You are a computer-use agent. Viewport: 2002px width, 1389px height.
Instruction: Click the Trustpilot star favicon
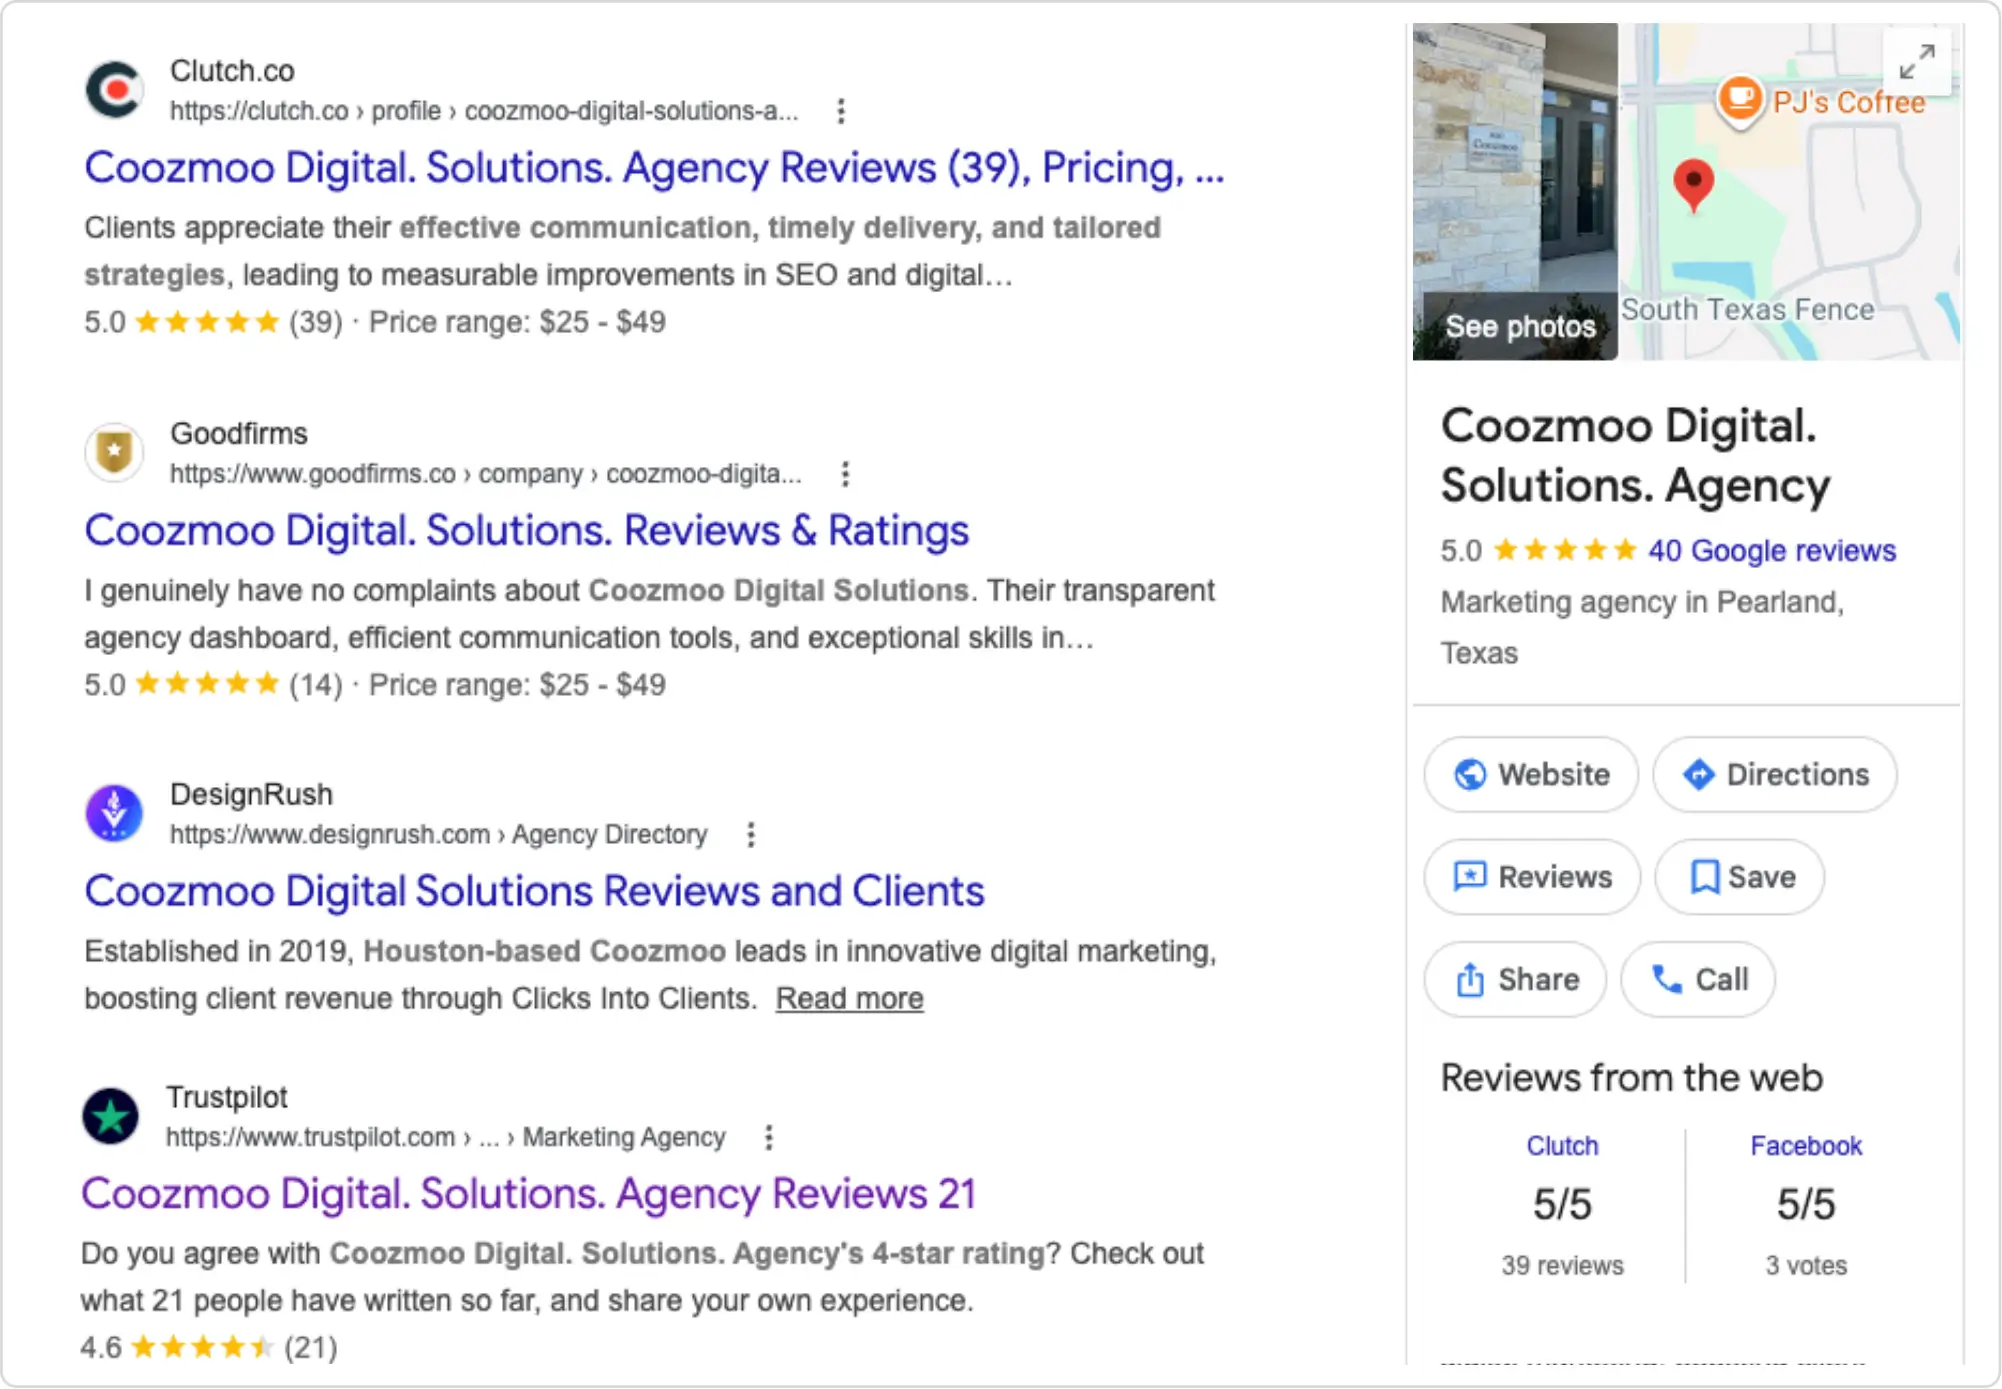click(113, 1117)
